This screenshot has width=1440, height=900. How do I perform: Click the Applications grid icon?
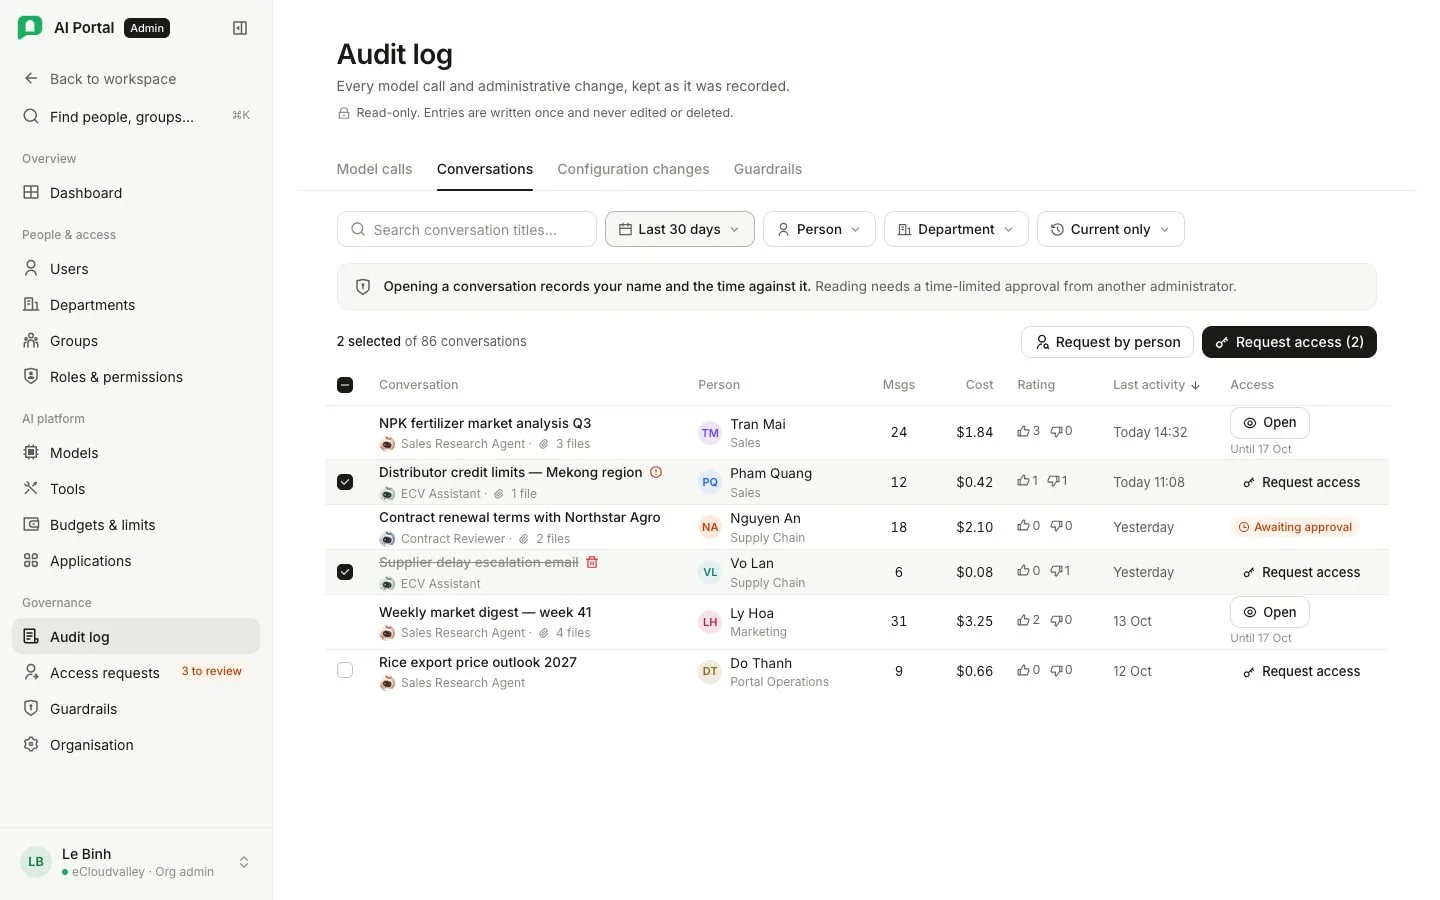coord(31,561)
